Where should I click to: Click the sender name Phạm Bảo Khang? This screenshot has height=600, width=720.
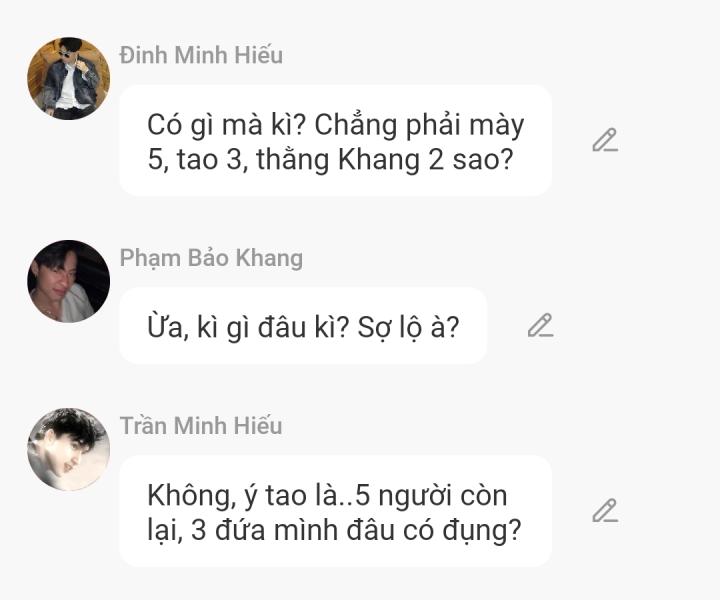coord(211,258)
